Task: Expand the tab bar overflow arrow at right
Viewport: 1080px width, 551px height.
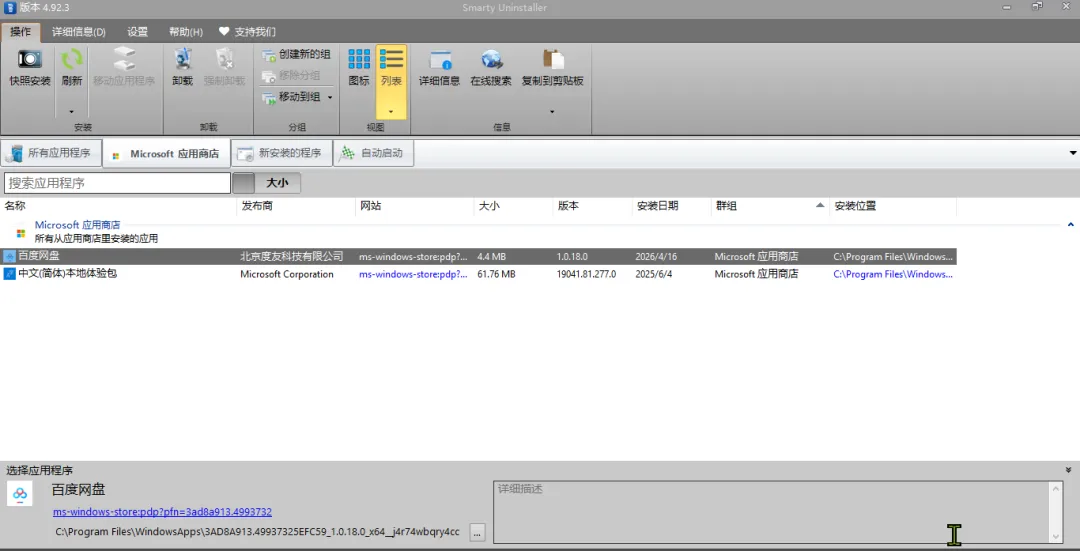Action: click(x=1072, y=153)
